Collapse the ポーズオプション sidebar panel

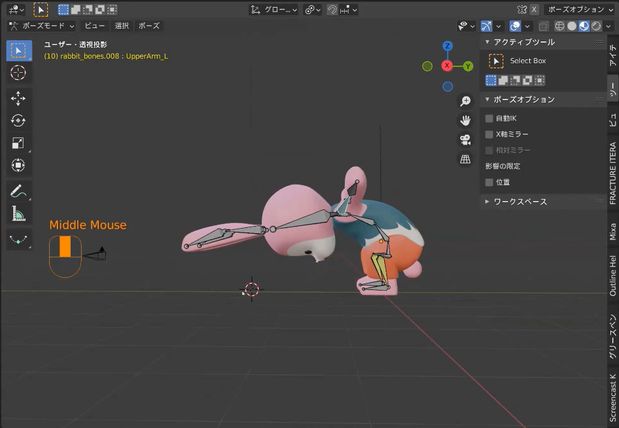[x=544, y=99]
